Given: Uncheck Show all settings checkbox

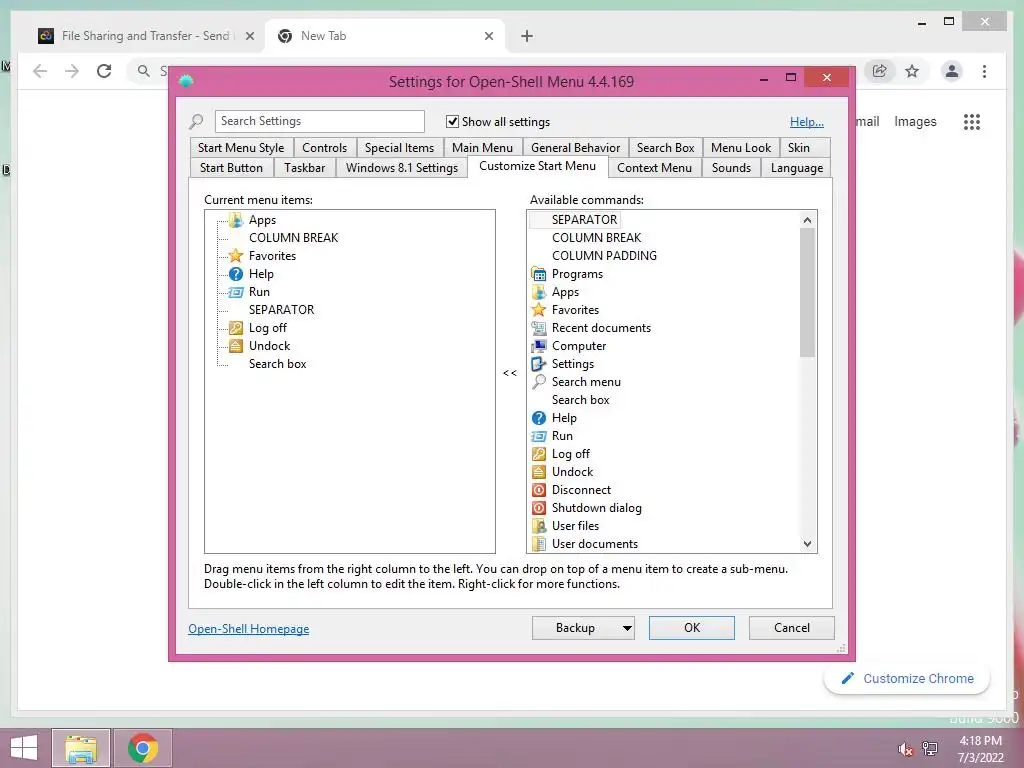Looking at the screenshot, I should pyautogui.click(x=452, y=121).
